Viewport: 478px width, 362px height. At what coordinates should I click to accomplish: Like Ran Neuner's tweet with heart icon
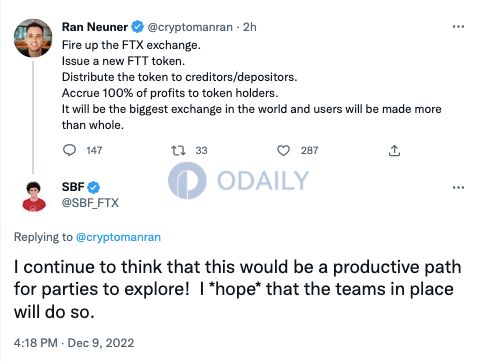click(283, 151)
